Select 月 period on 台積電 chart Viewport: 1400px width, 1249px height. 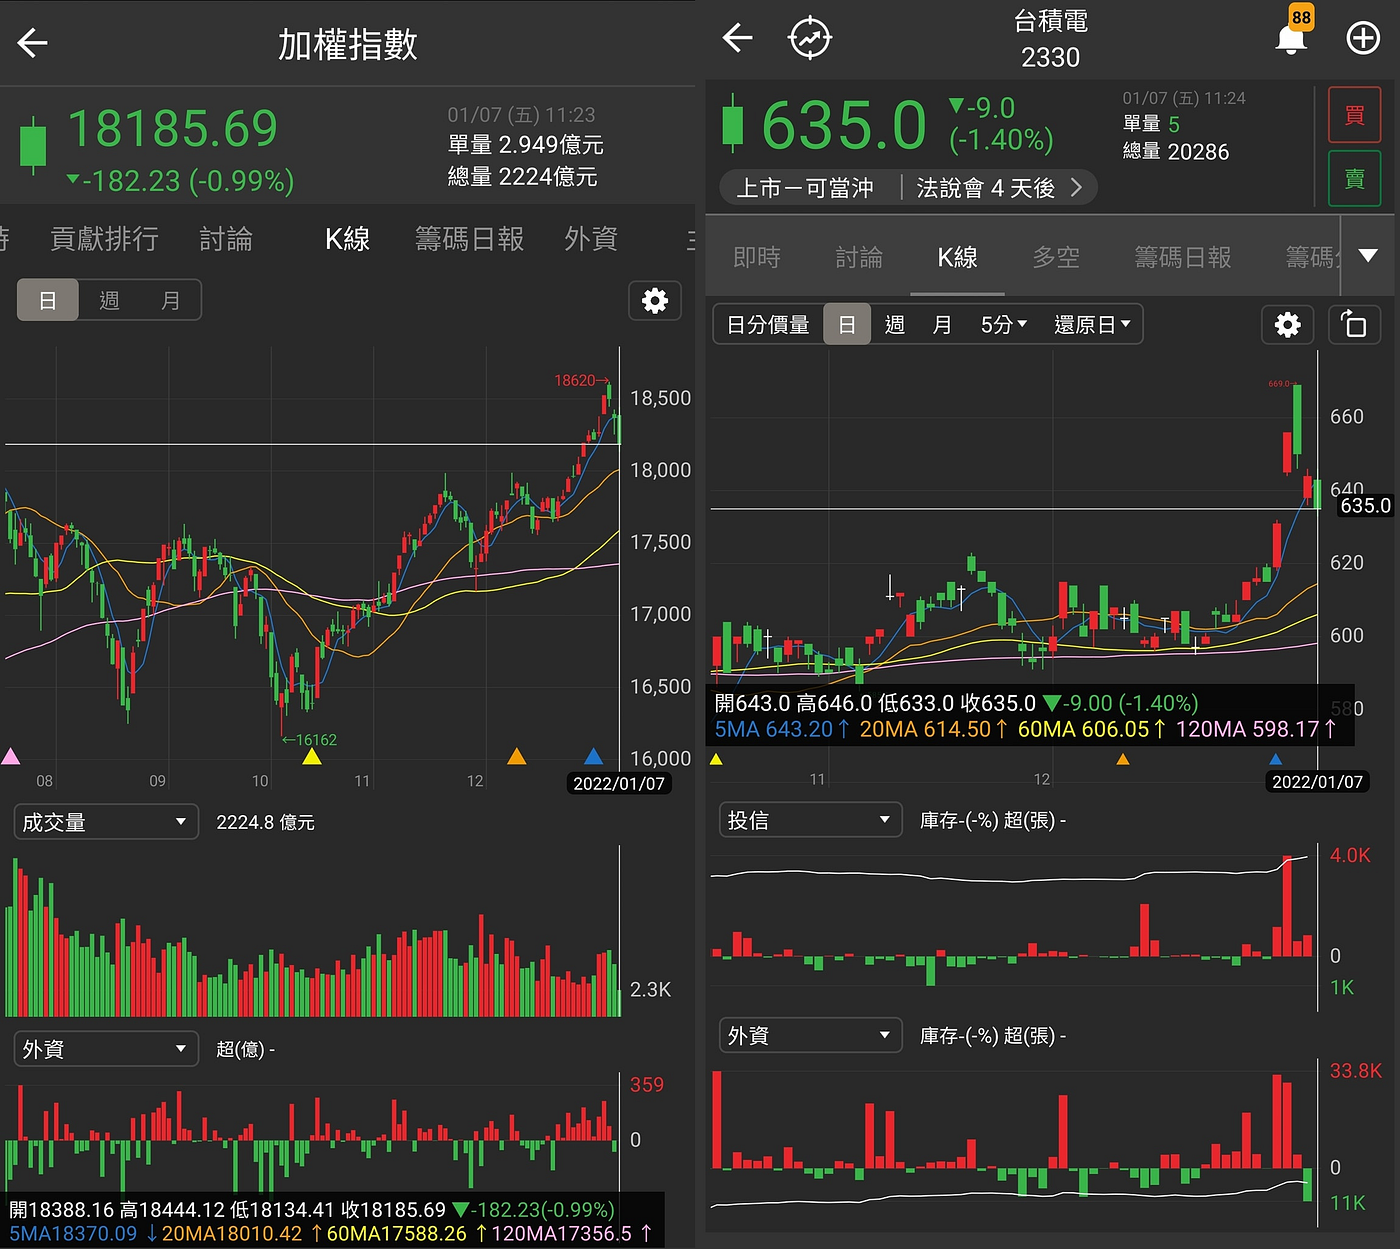(x=941, y=324)
